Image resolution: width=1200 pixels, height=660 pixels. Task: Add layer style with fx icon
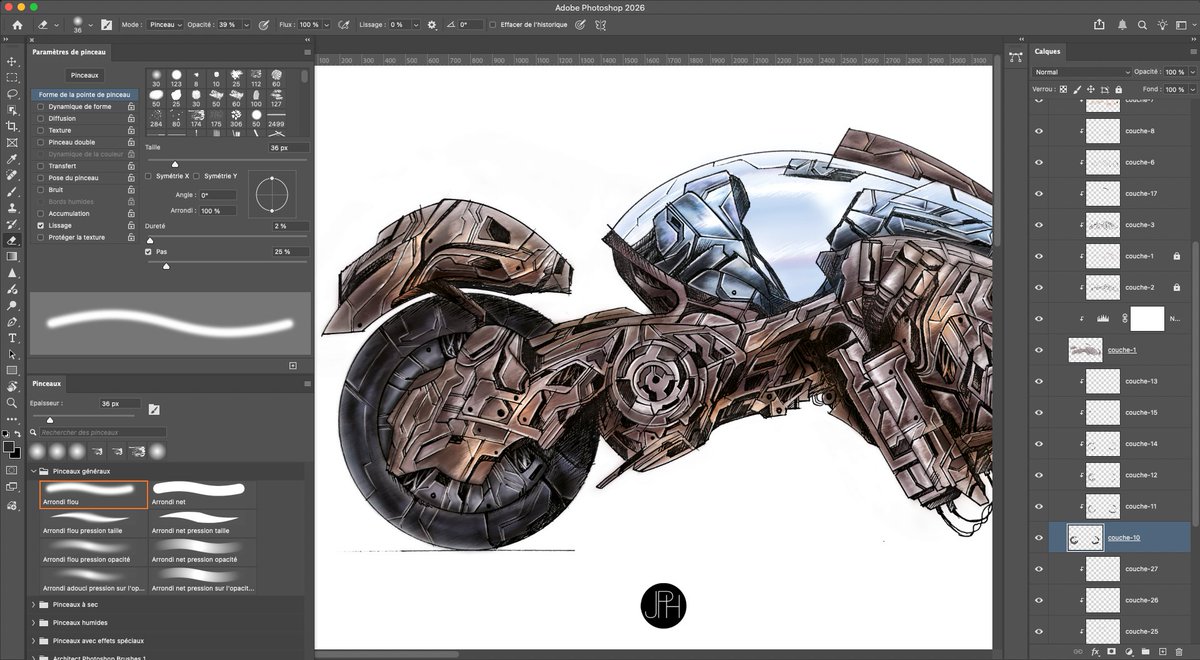coord(1094,651)
